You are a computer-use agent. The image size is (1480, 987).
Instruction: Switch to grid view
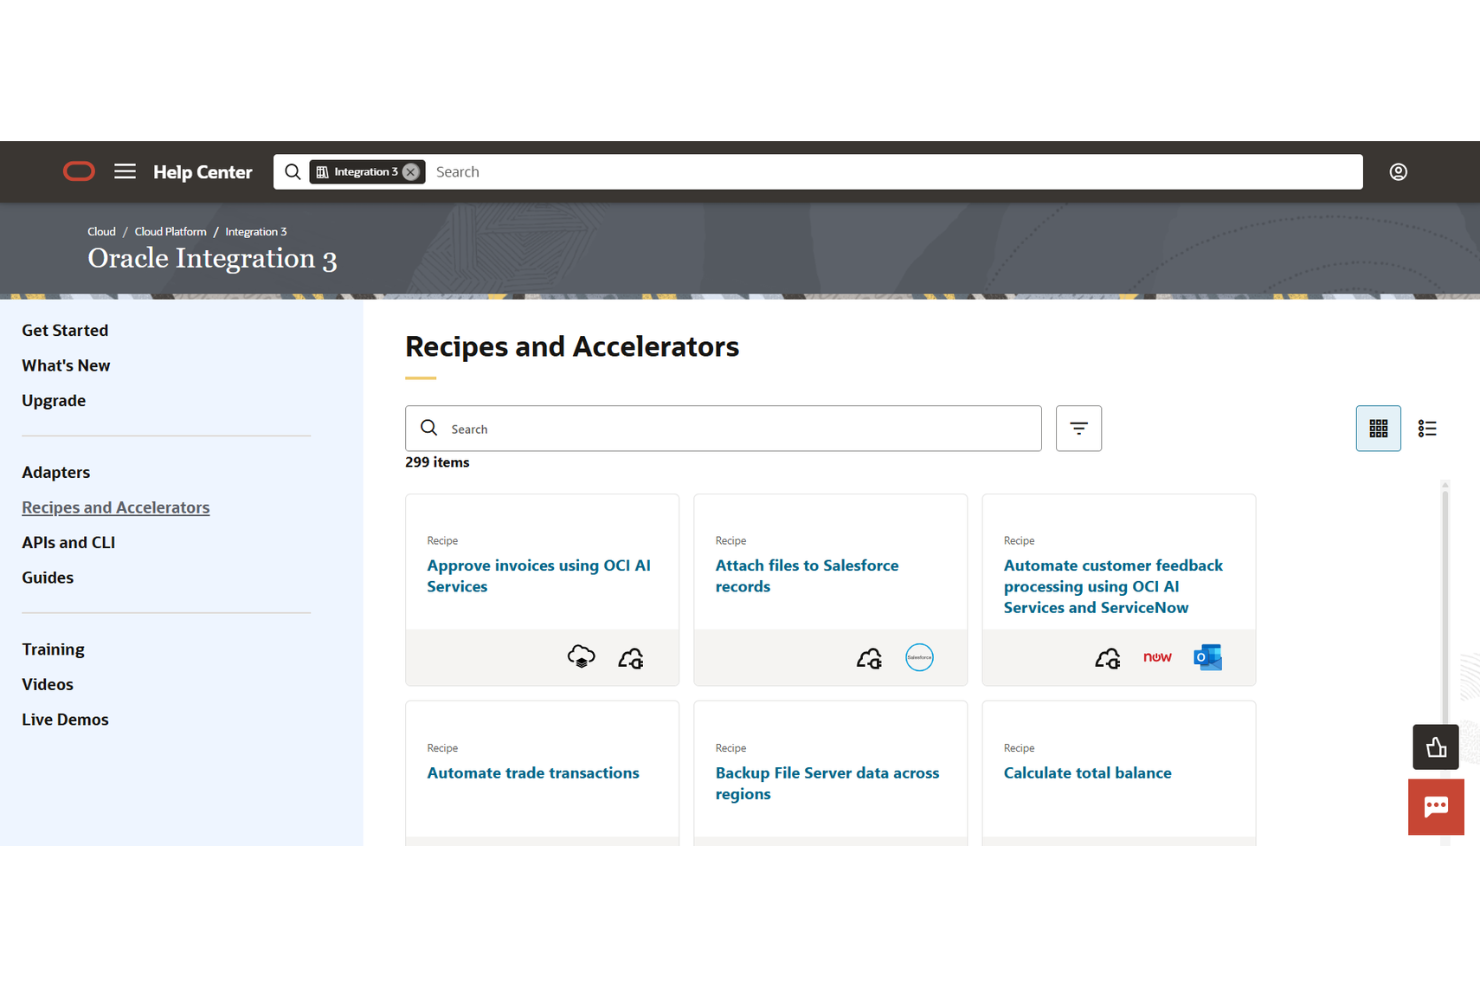coord(1378,428)
